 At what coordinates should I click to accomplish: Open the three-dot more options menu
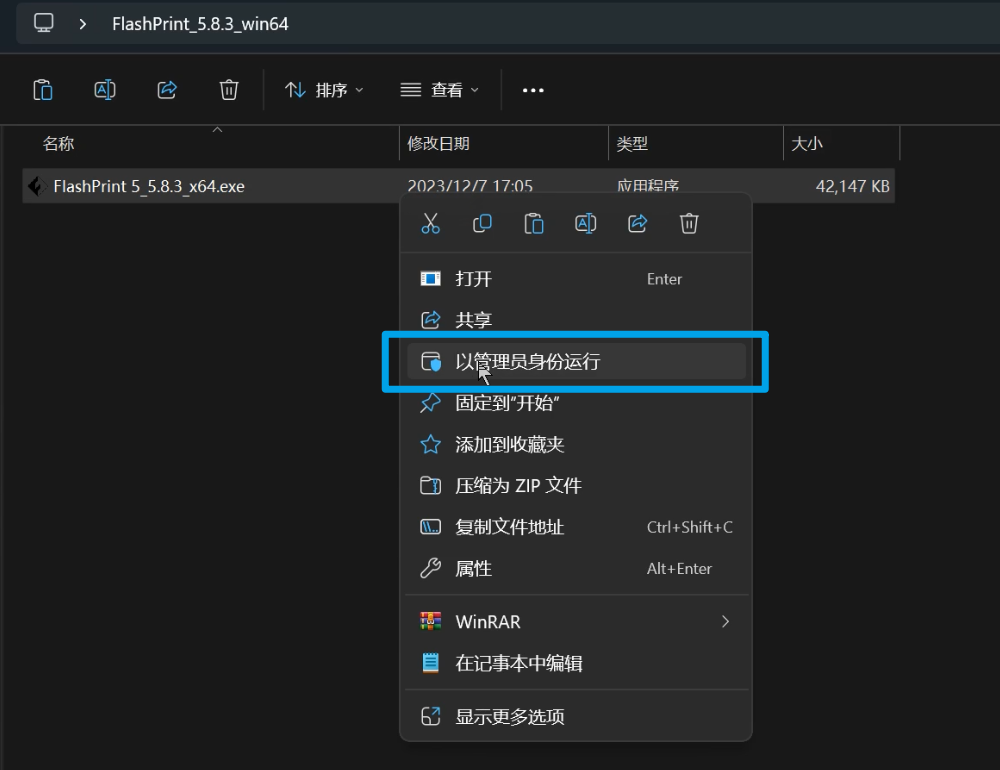(x=533, y=90)
